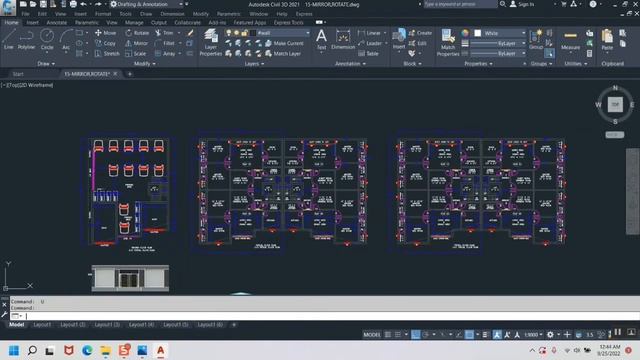Select the Arc tool
The image size is (640, 360).
coord(66,39)
